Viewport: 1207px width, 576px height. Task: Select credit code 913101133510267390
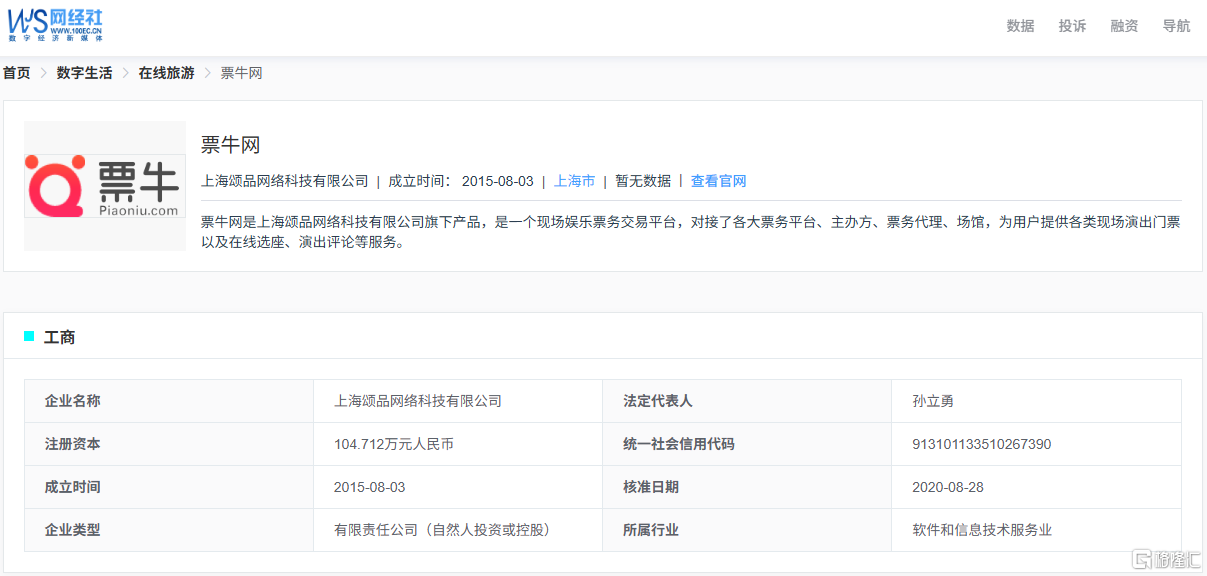982,444
